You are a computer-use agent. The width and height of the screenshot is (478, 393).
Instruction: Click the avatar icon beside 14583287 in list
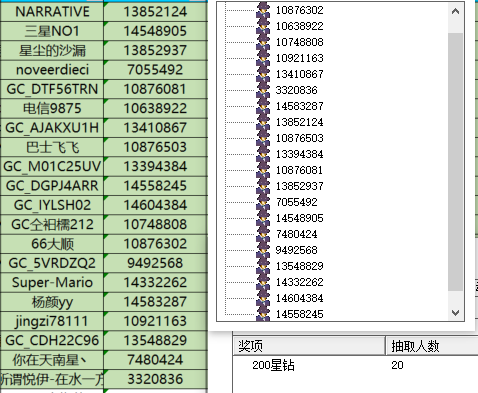(263, 106)
